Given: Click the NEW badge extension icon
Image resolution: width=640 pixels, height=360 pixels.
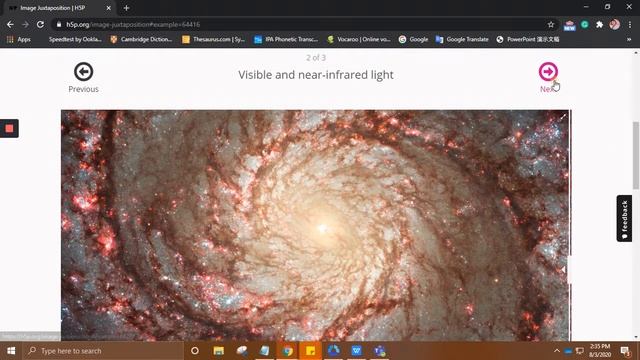Looking at the screenshot, I should pyautogui.click(x=569, y=25).
